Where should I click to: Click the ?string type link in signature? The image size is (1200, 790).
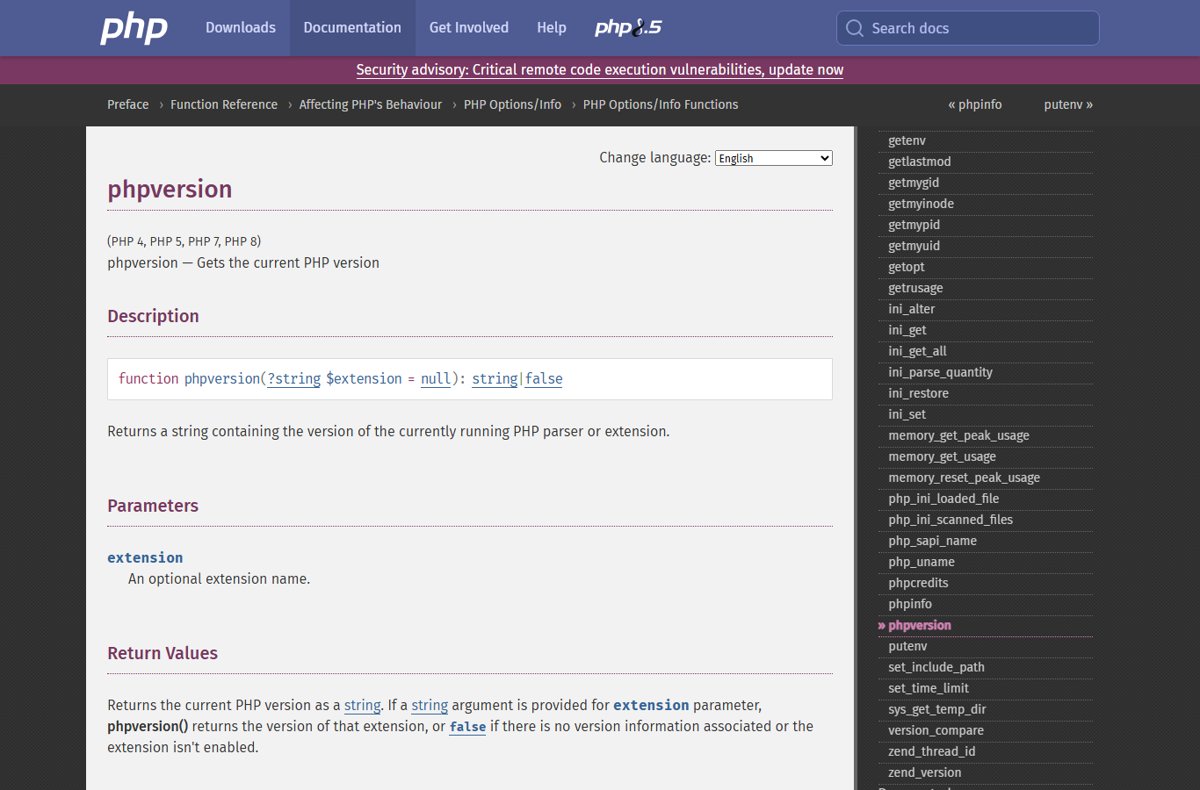point(294,379)
